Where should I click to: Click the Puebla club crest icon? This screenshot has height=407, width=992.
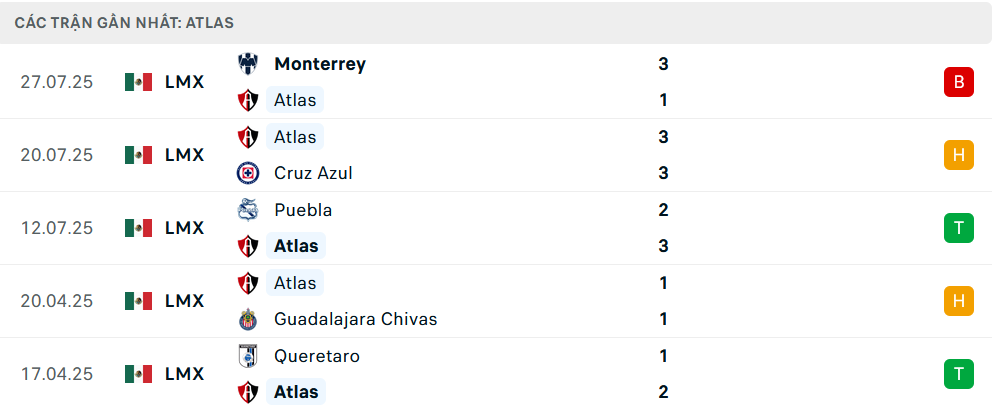[x=247, y=210]
